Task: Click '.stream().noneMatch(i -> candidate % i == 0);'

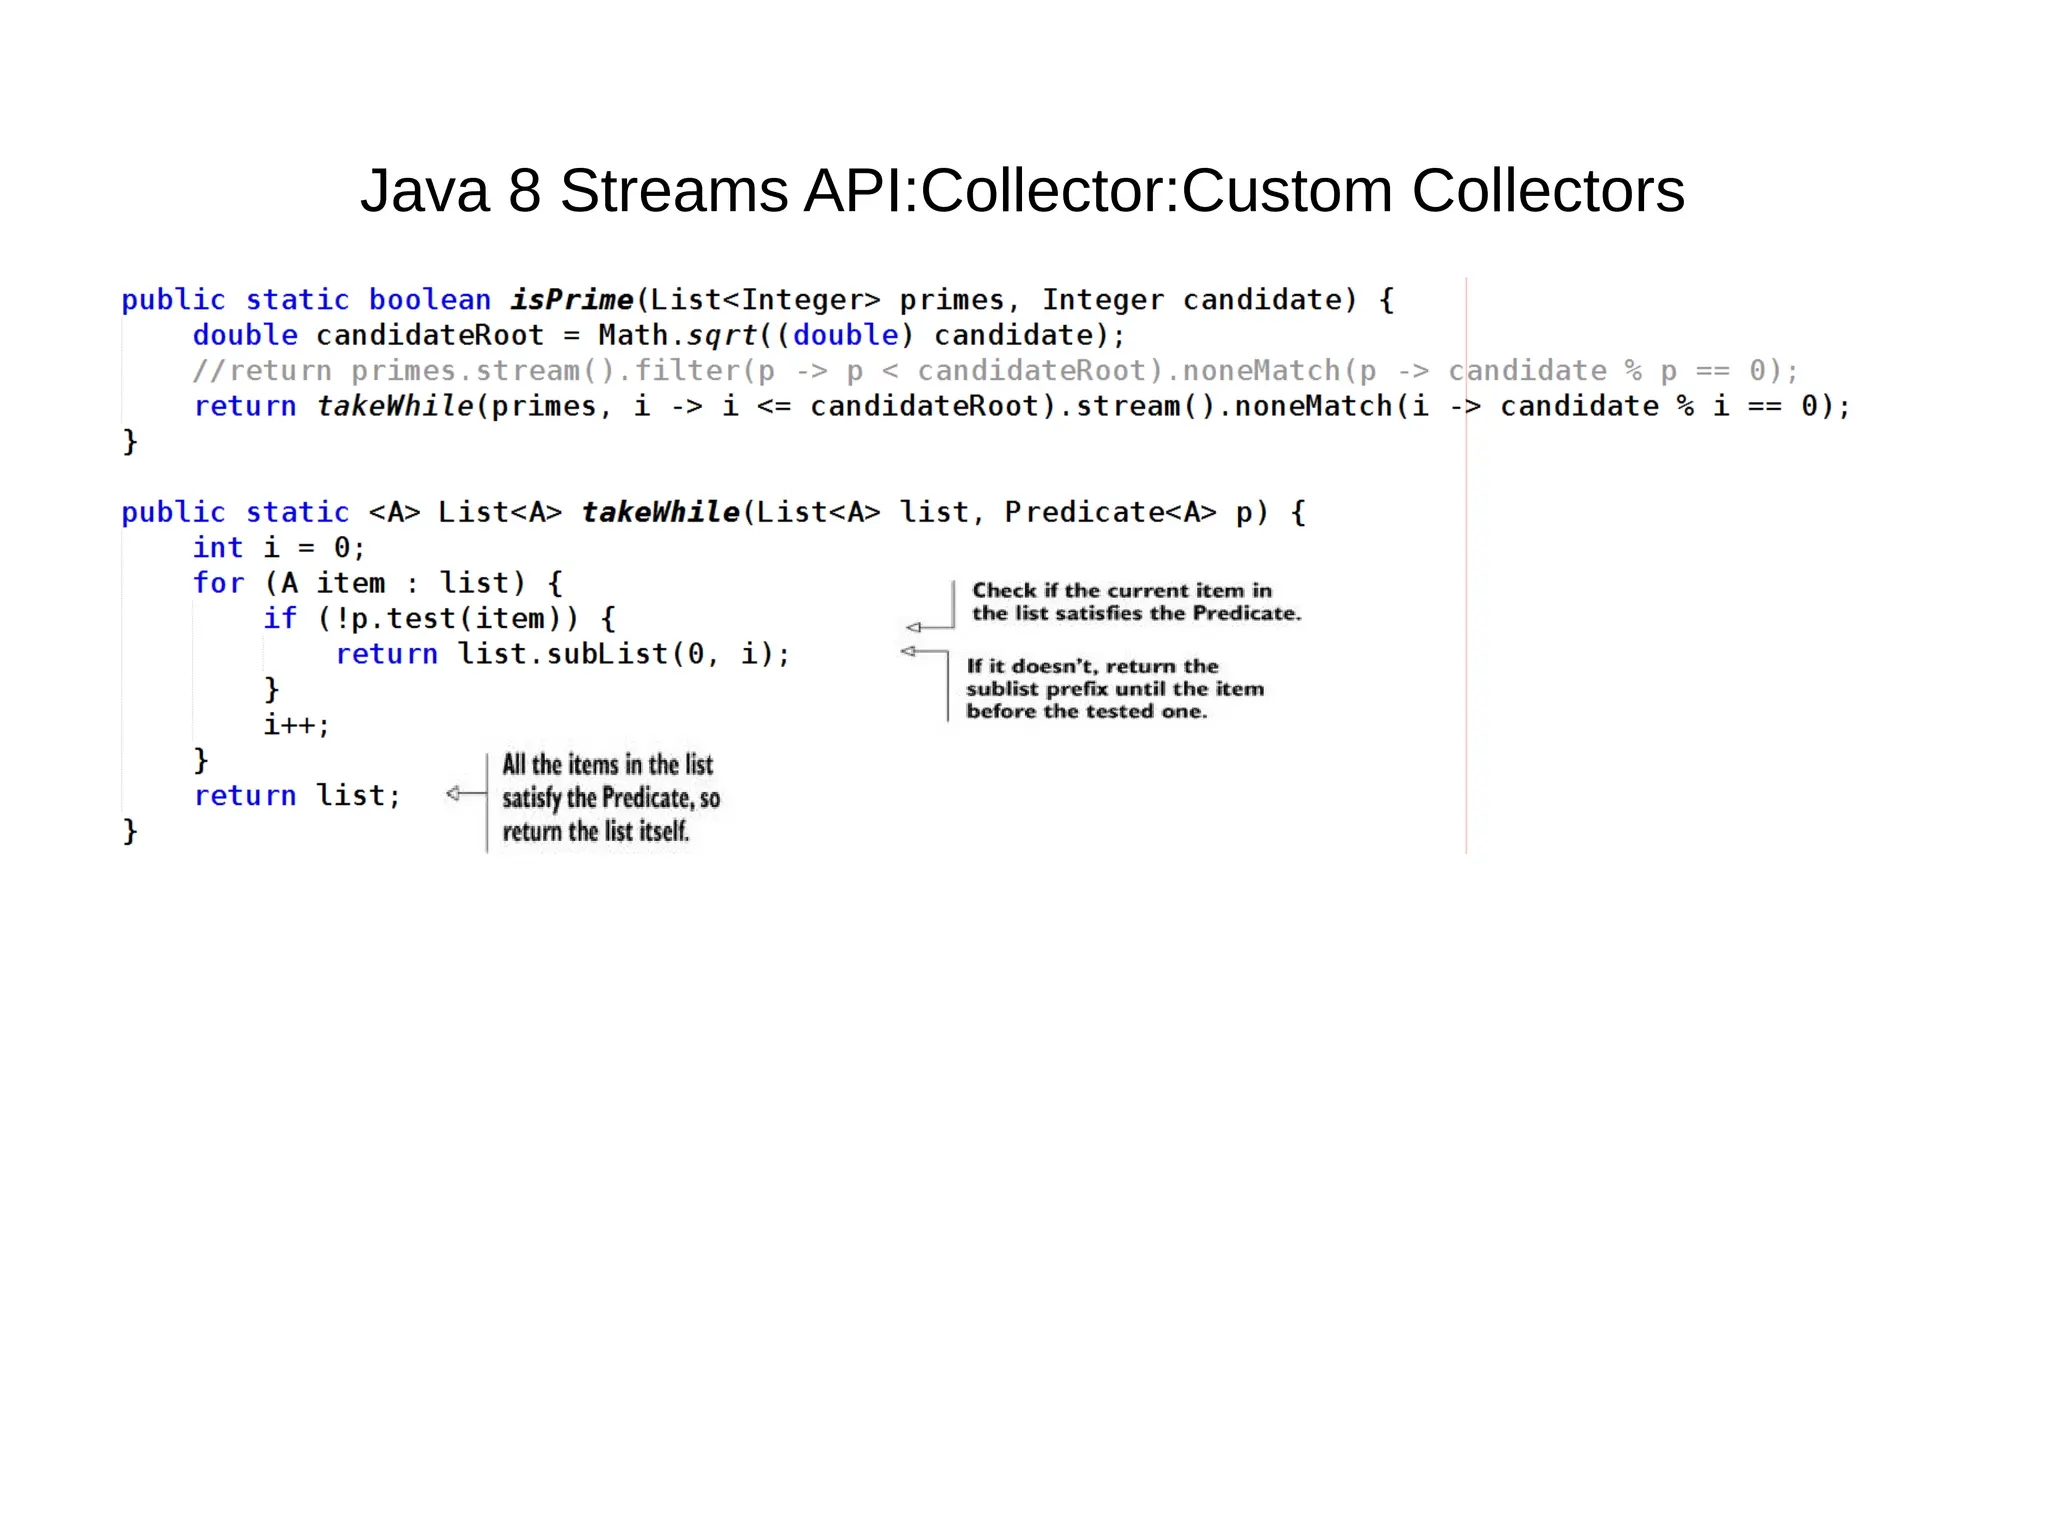Action: pos(1455,406)
